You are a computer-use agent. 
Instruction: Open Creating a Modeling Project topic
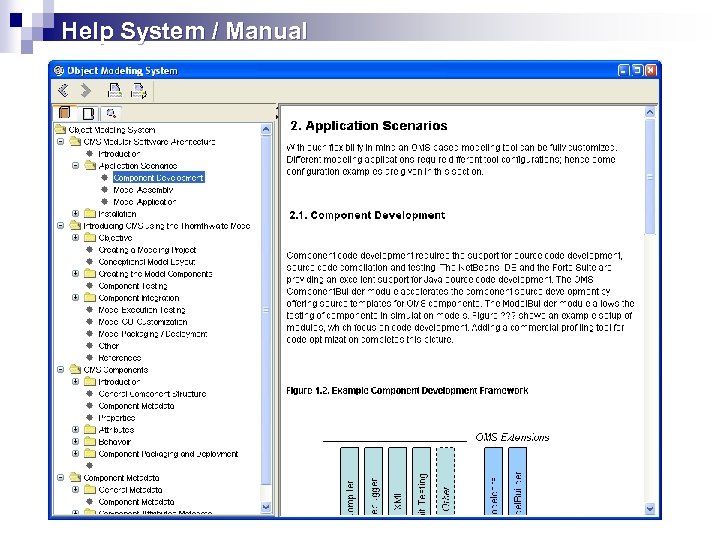147,250
